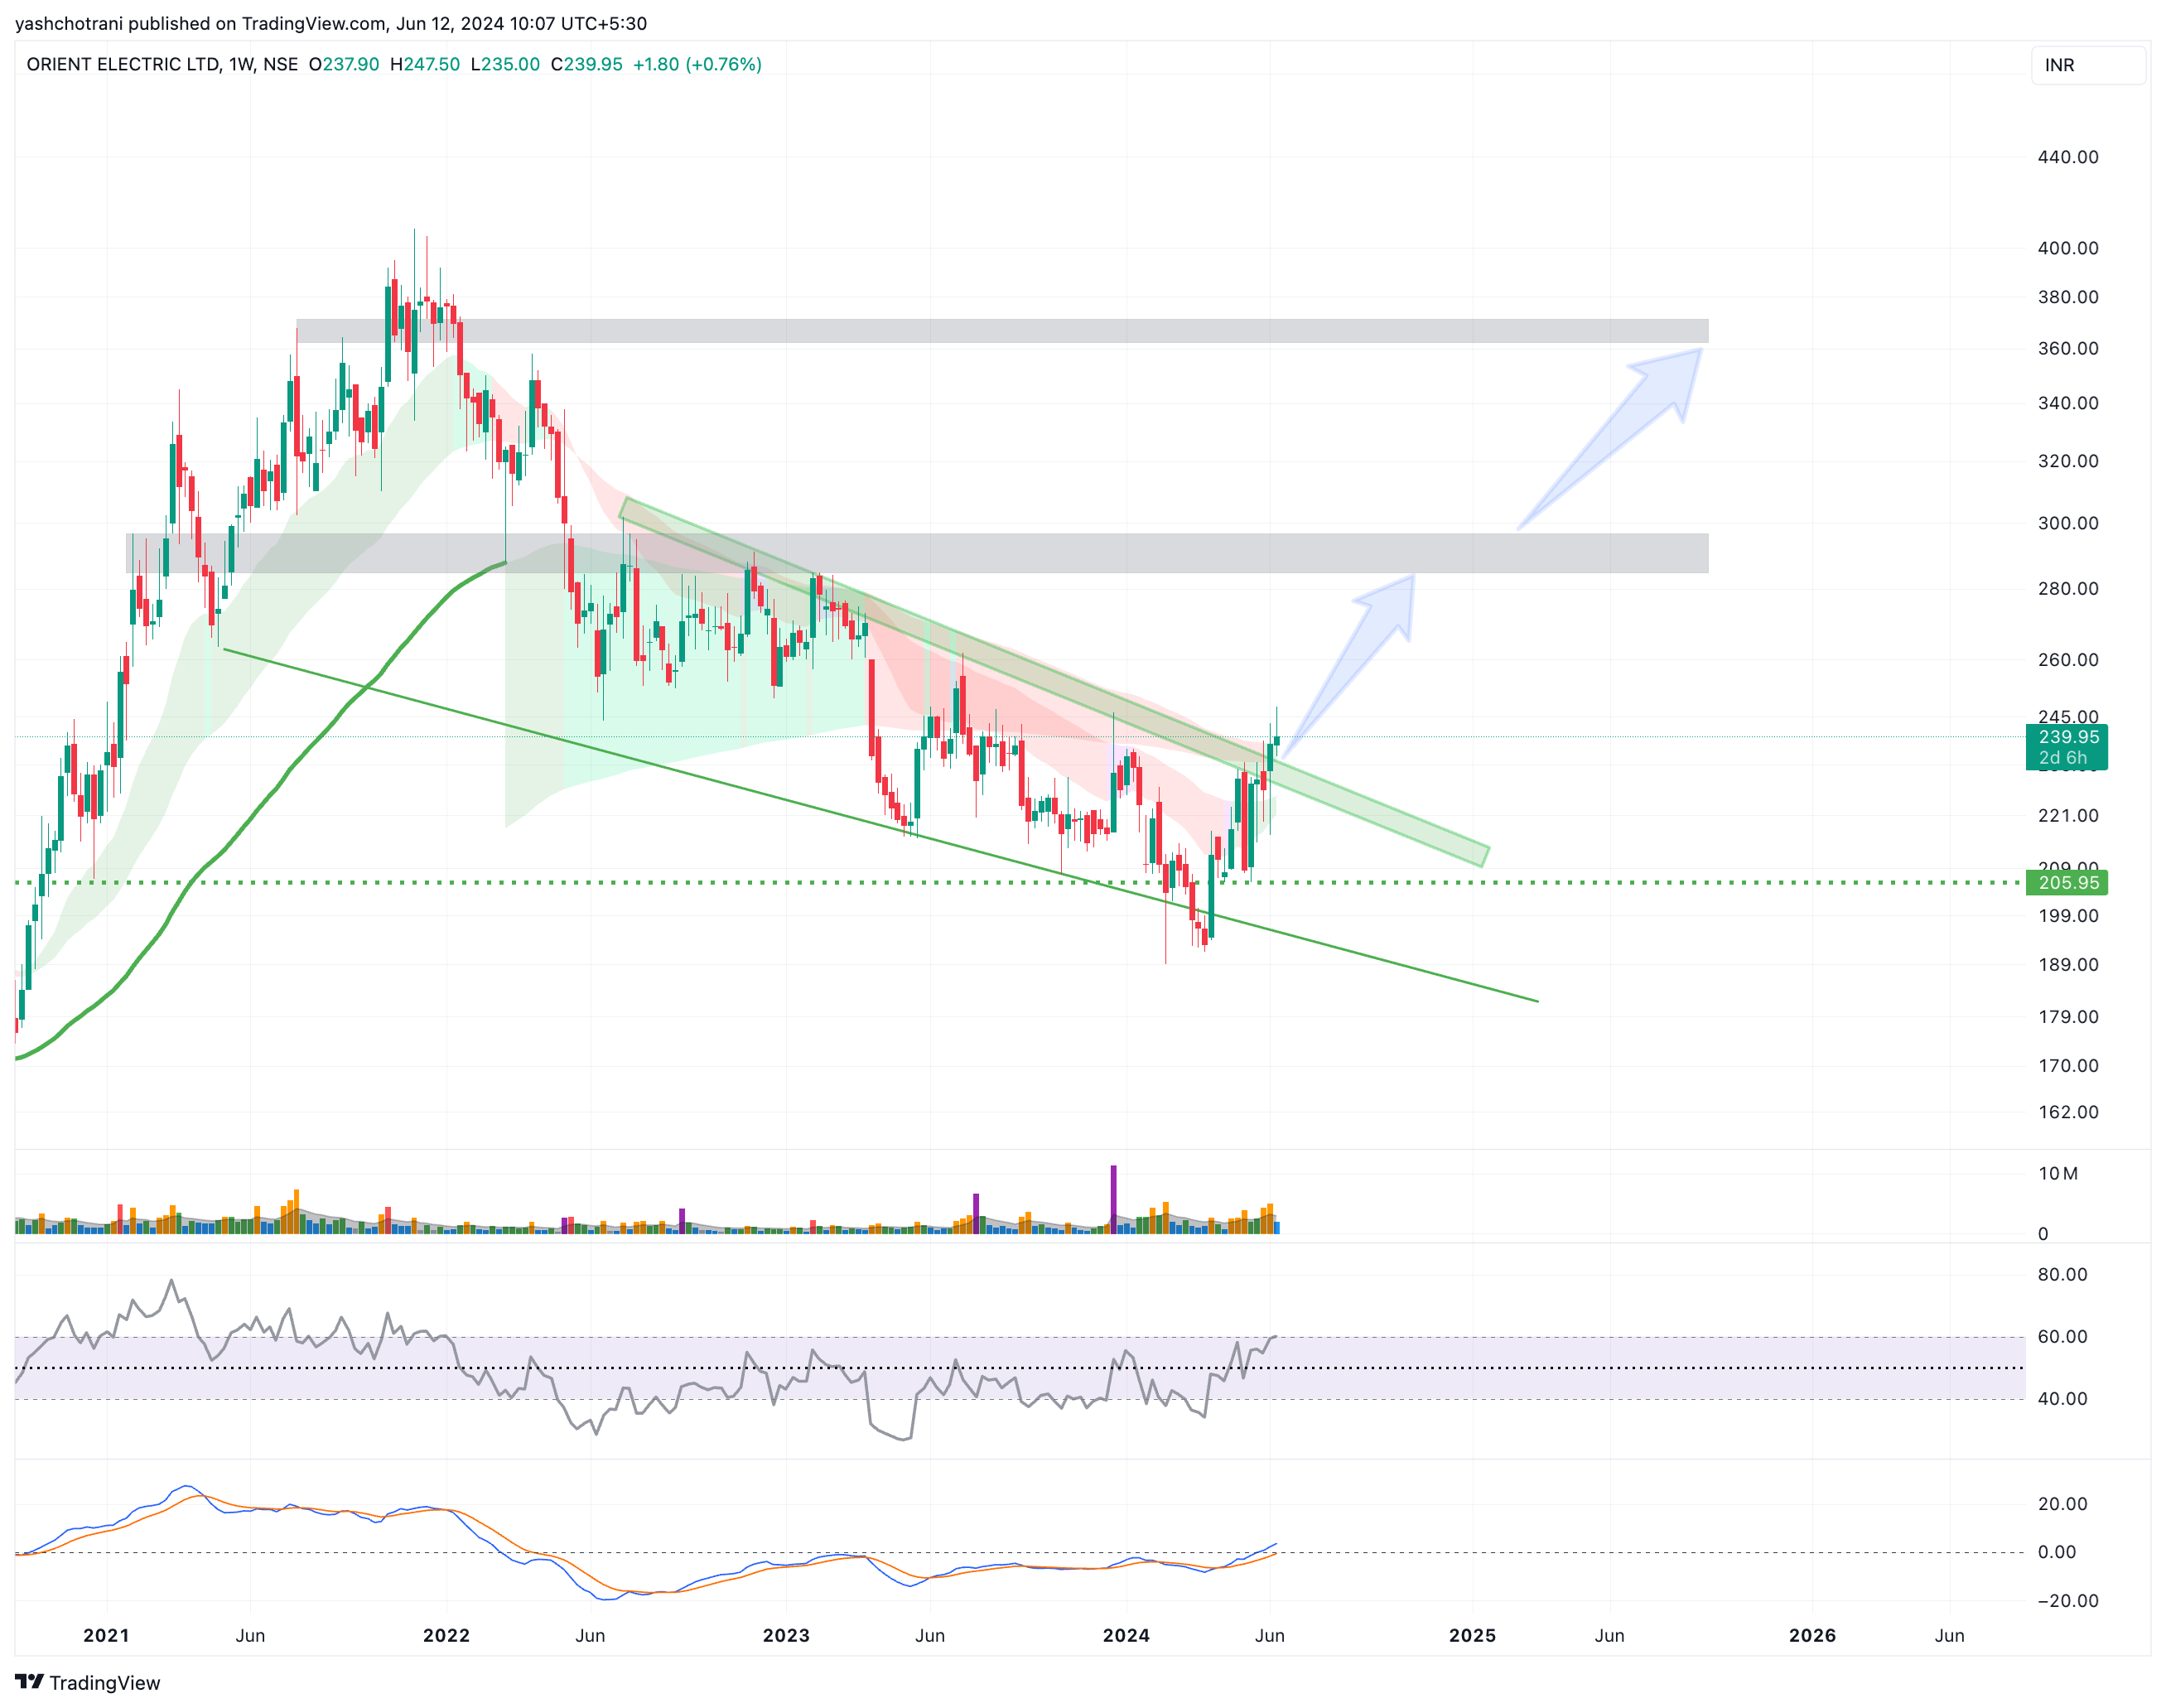This screenshot has height=1708, width=2166.
Task: Click the O237.90 open value
Action: [344, 64]
